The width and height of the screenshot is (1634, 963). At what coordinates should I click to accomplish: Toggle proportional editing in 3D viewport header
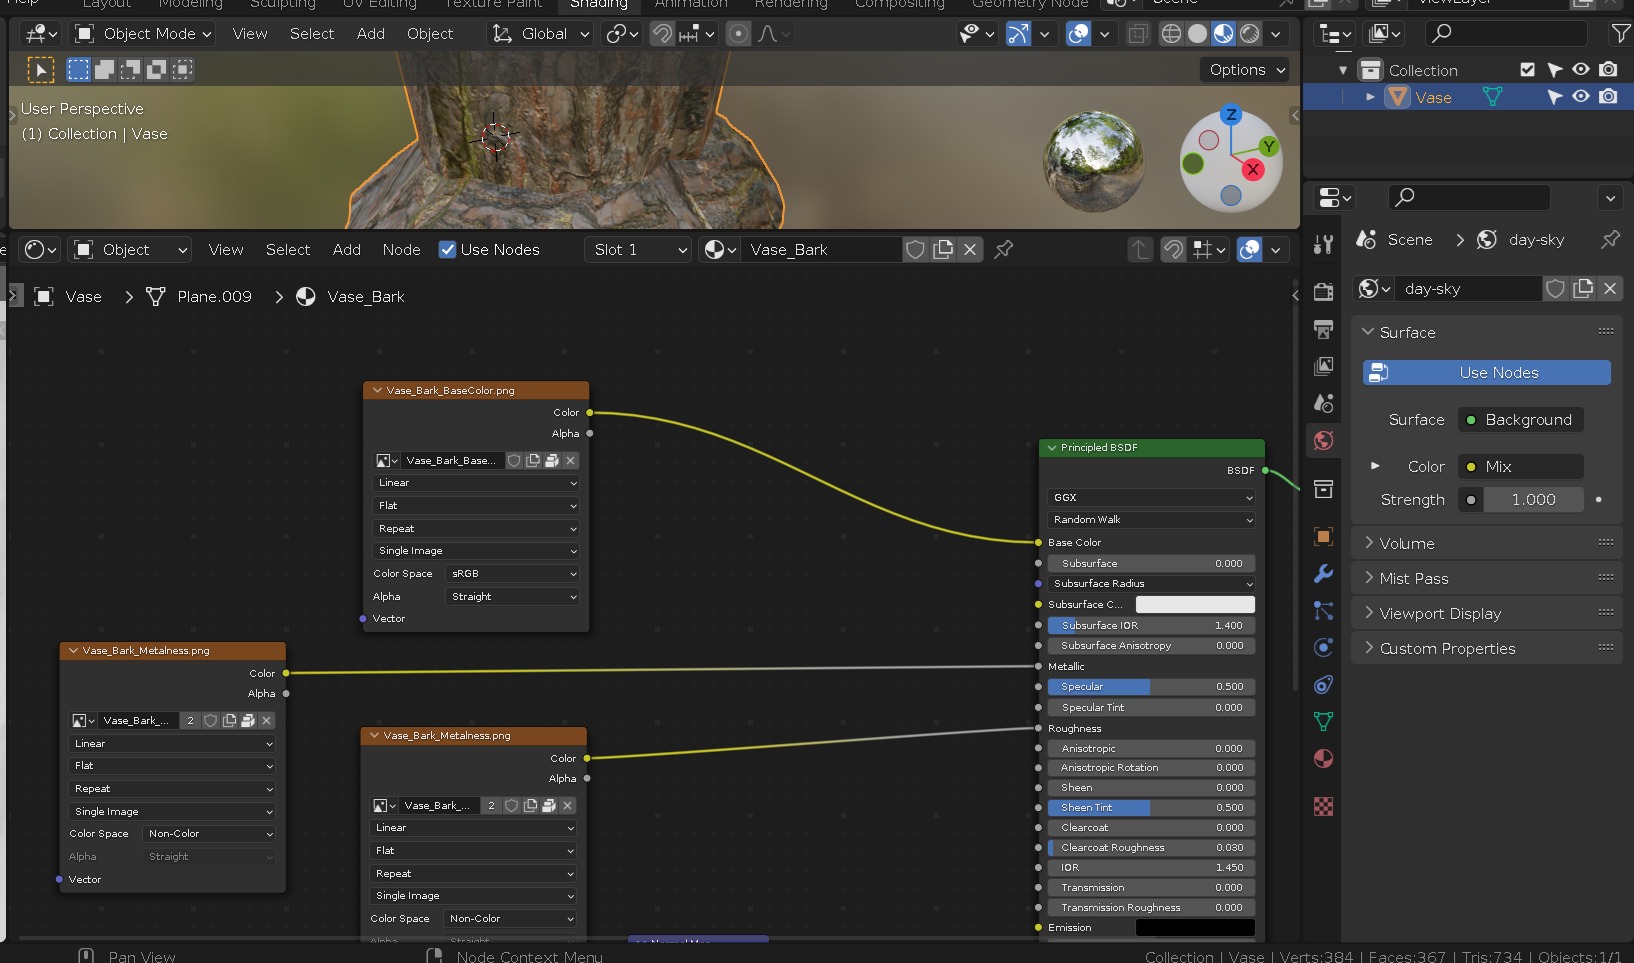tap(738, 34)
